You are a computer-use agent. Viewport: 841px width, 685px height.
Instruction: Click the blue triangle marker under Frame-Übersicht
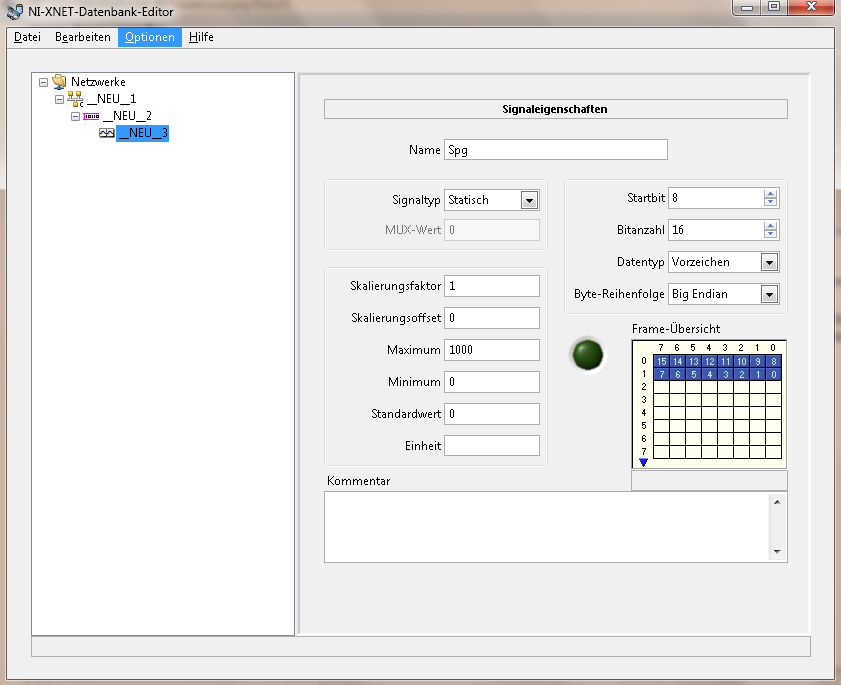(644, 462)
